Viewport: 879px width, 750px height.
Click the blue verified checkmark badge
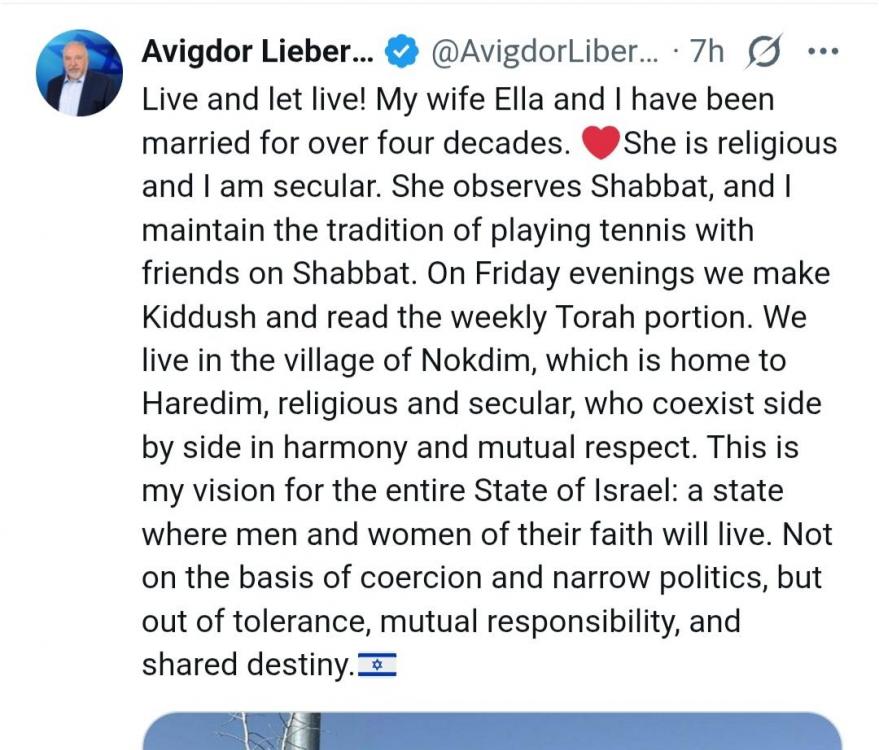coord(401,51)
